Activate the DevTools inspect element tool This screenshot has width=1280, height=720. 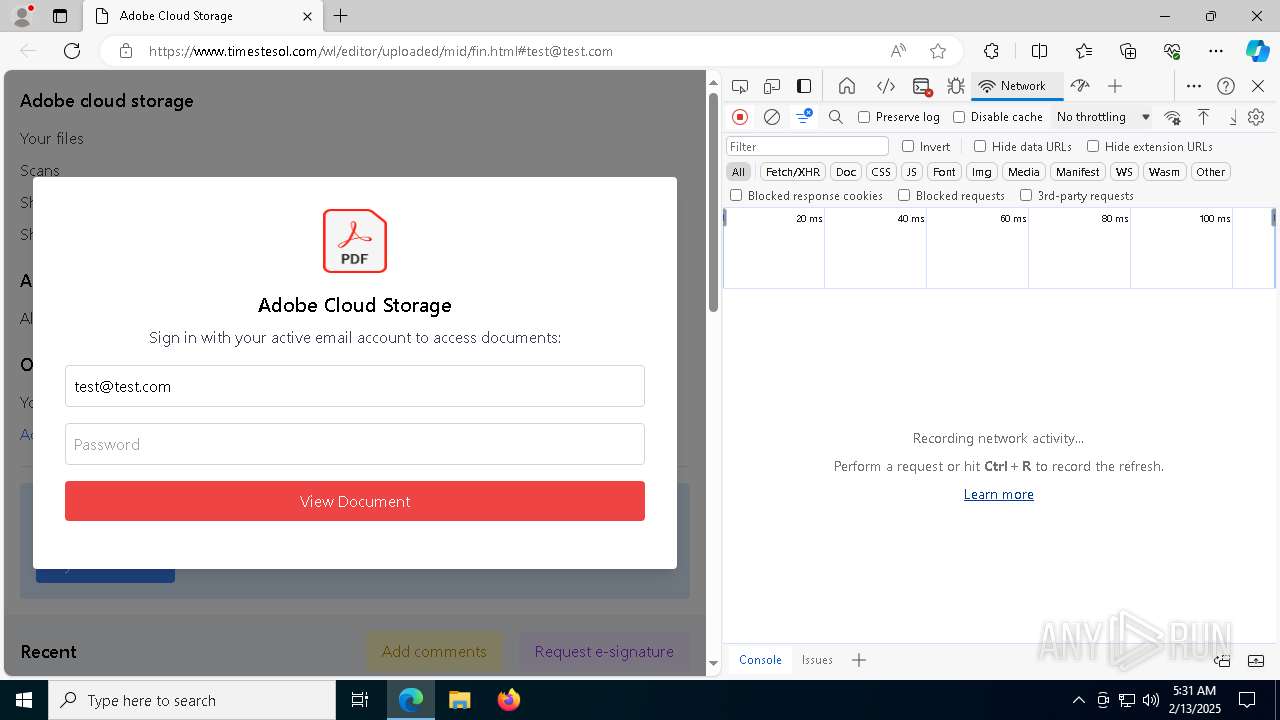739,86
